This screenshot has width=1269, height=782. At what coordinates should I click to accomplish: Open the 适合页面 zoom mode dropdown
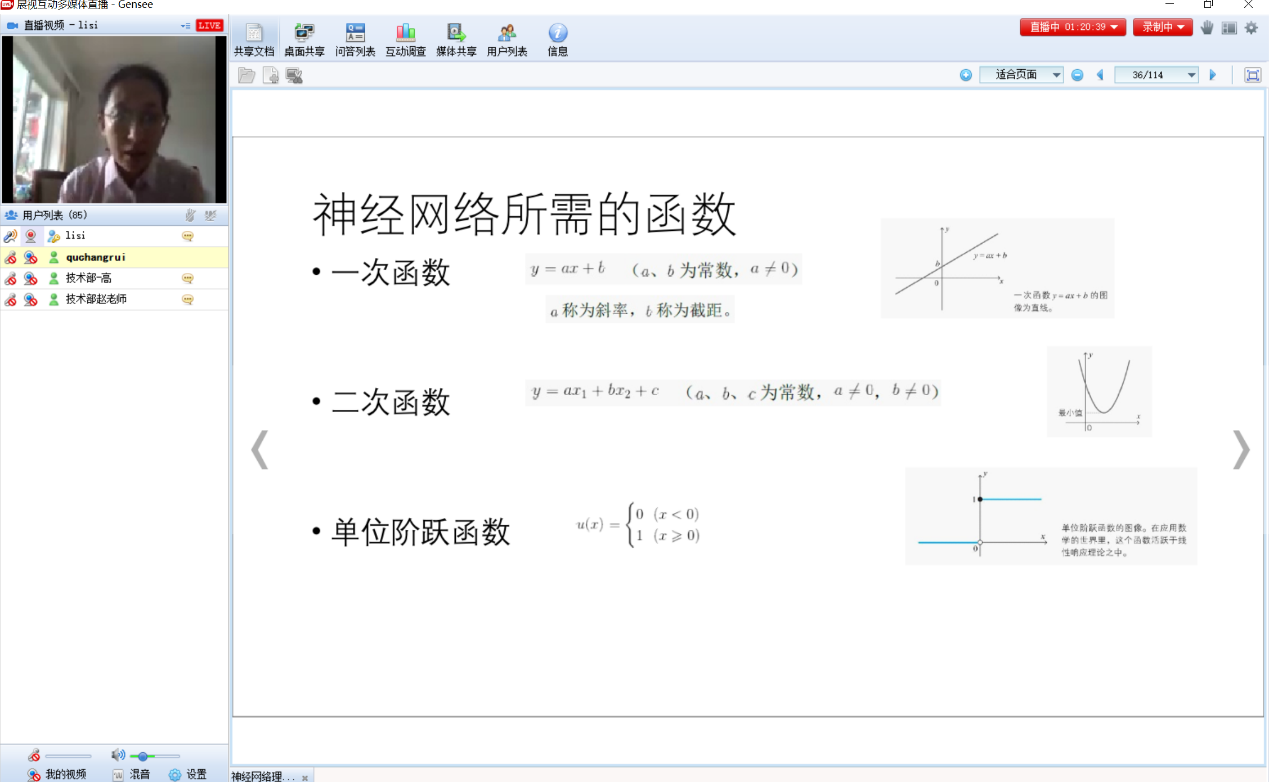click(x=1021, y=75)
